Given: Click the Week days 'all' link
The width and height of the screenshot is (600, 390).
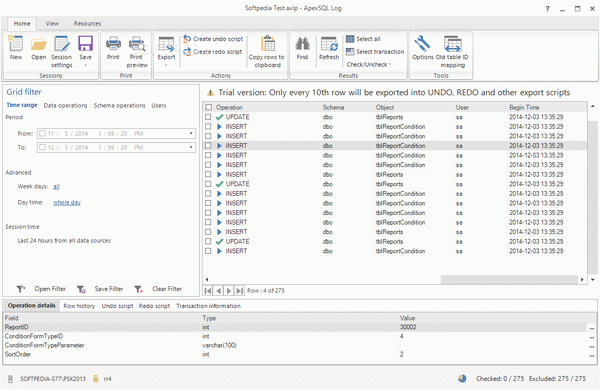Looking at the screenshot, I should pos(56,186).
